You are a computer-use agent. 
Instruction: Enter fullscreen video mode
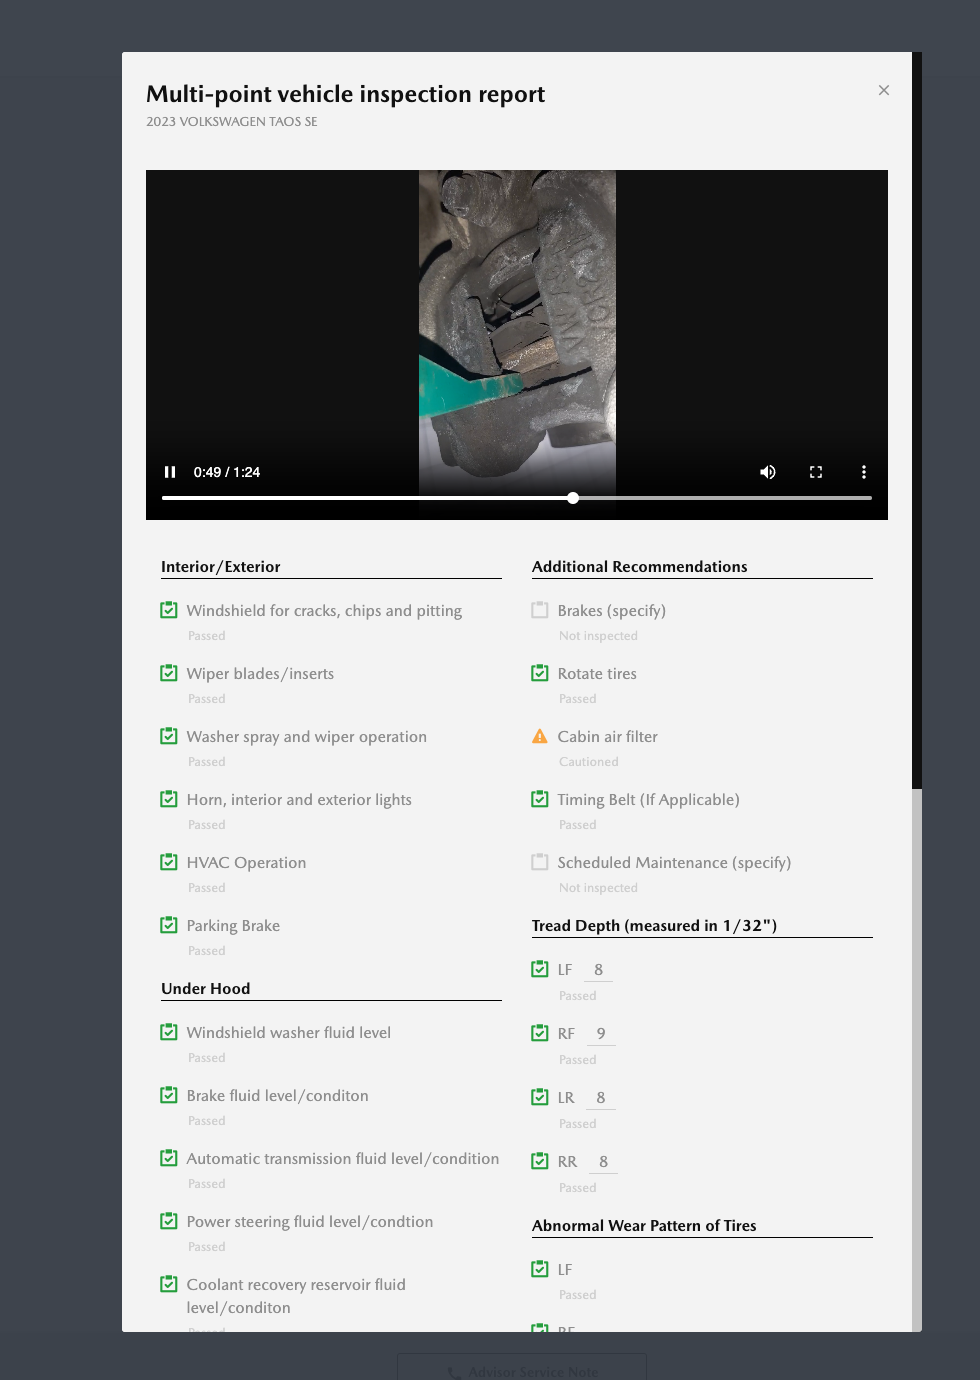(816, 472)
